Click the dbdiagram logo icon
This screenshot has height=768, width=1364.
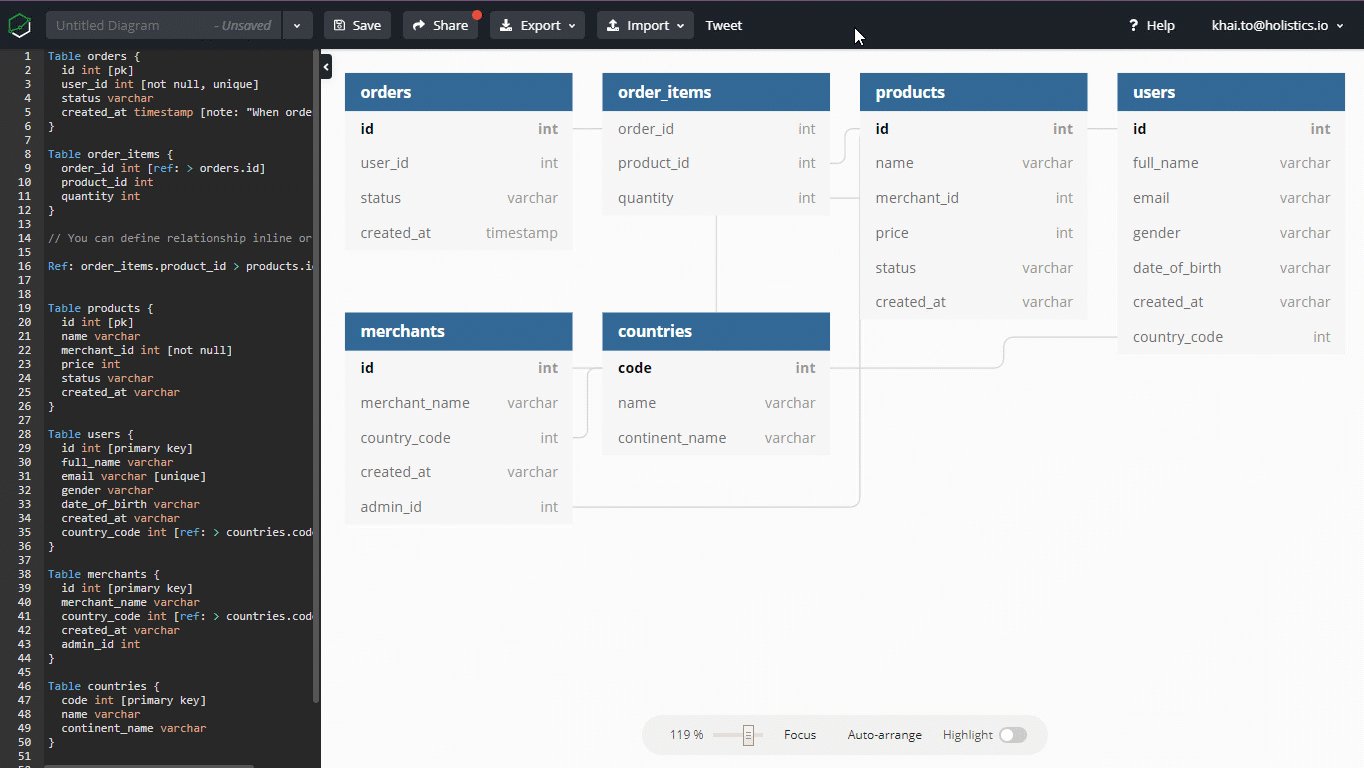20,25
